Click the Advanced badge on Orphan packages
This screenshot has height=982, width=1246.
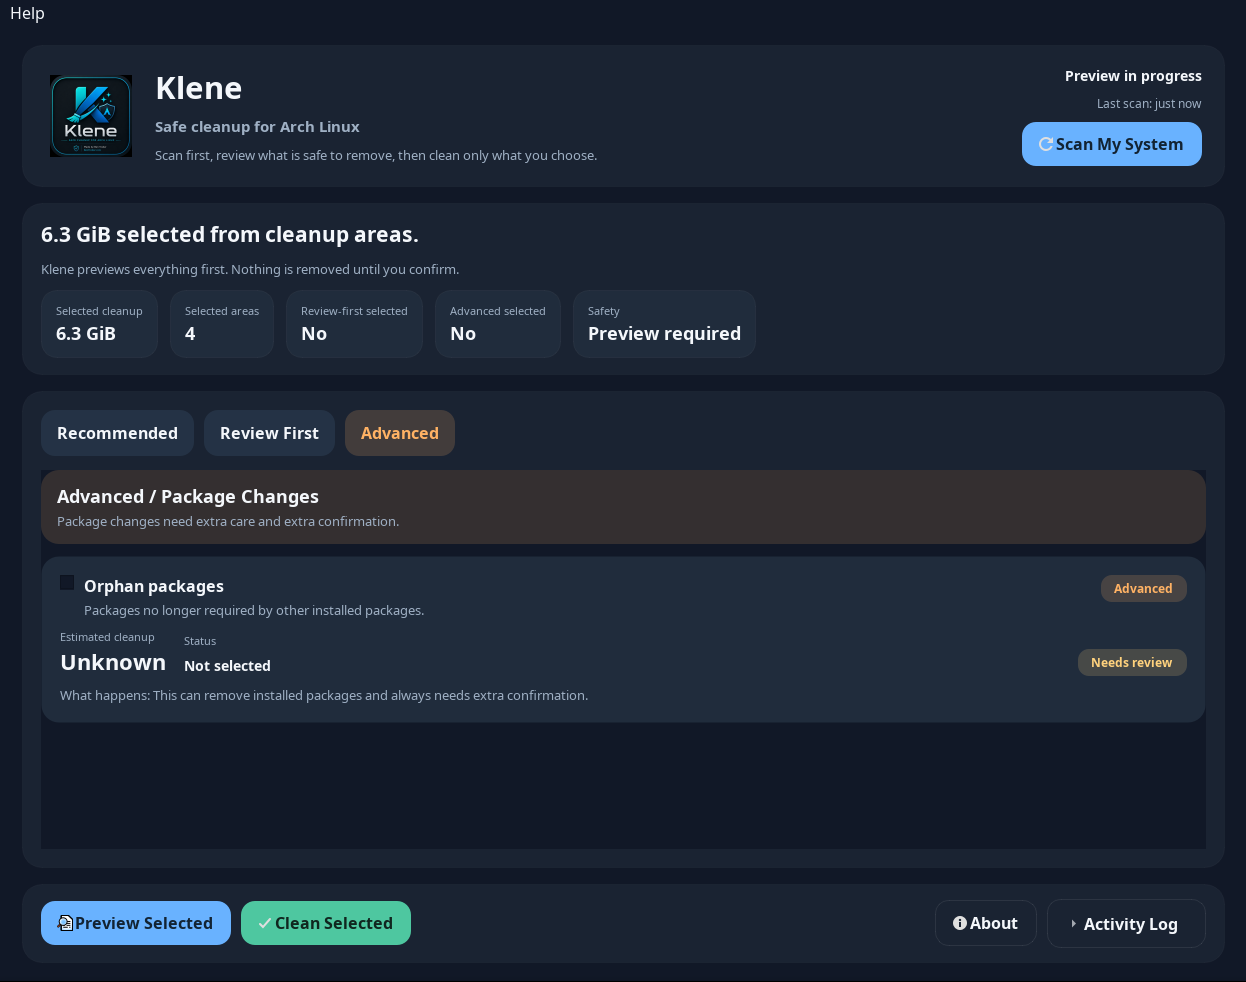1143,588
